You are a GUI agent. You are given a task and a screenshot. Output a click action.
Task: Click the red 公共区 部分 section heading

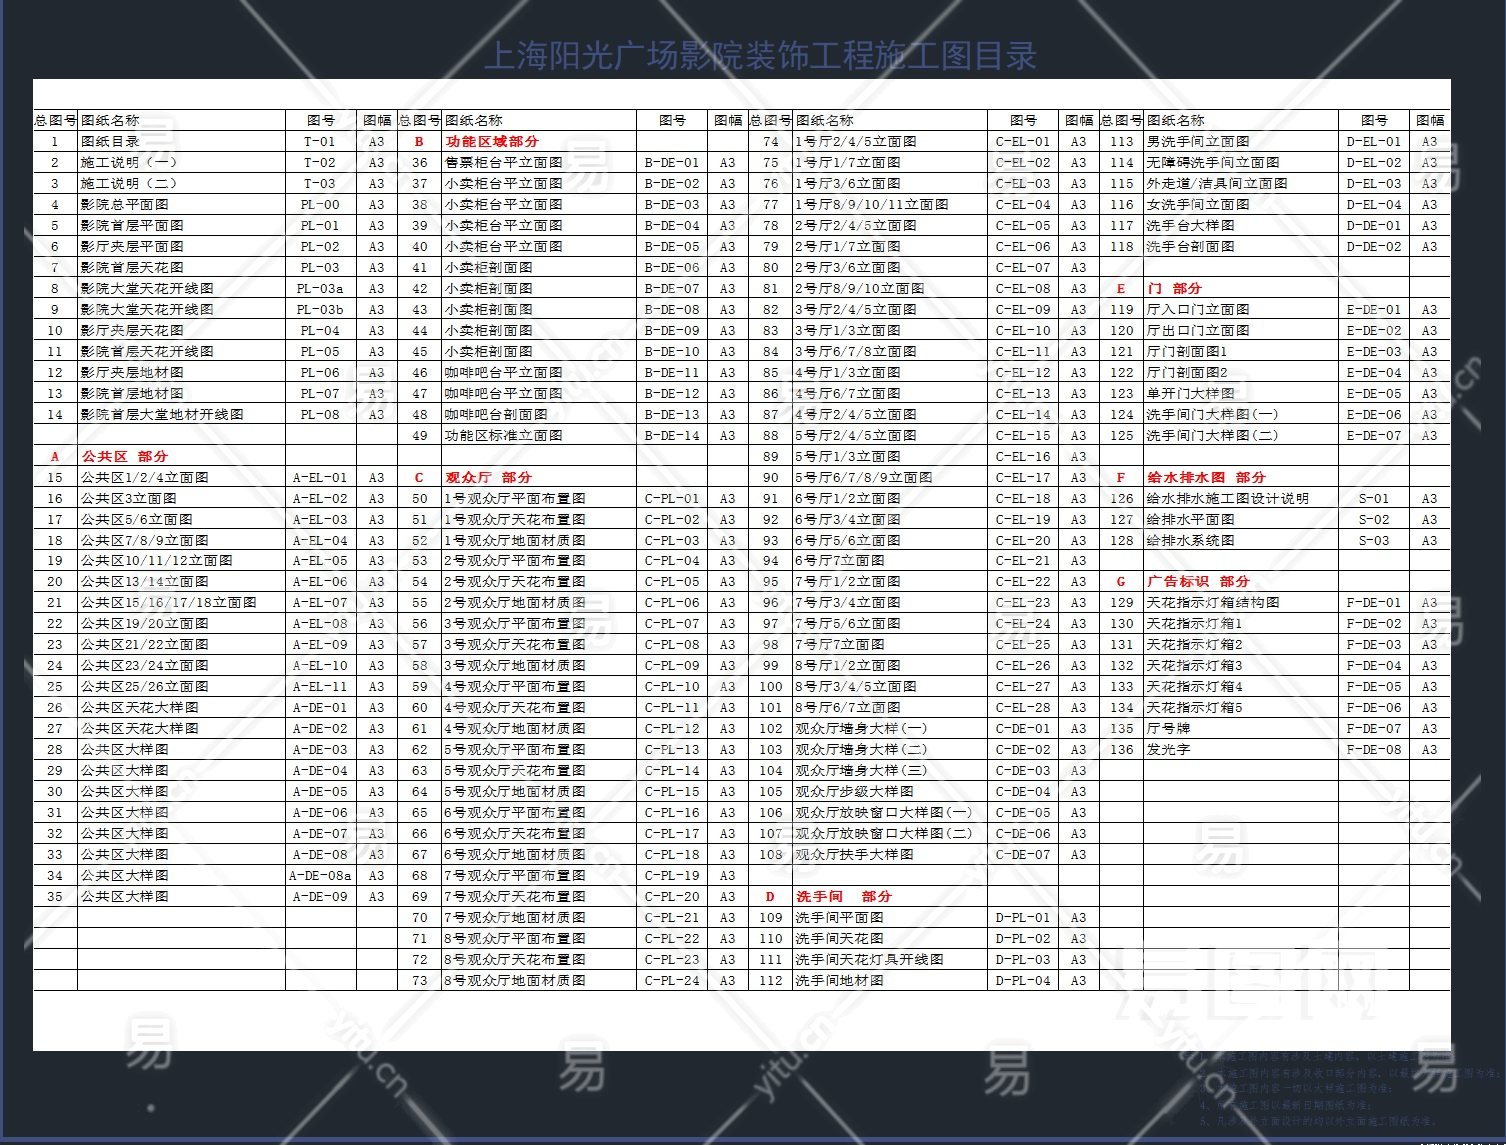(x=124, y=457)
